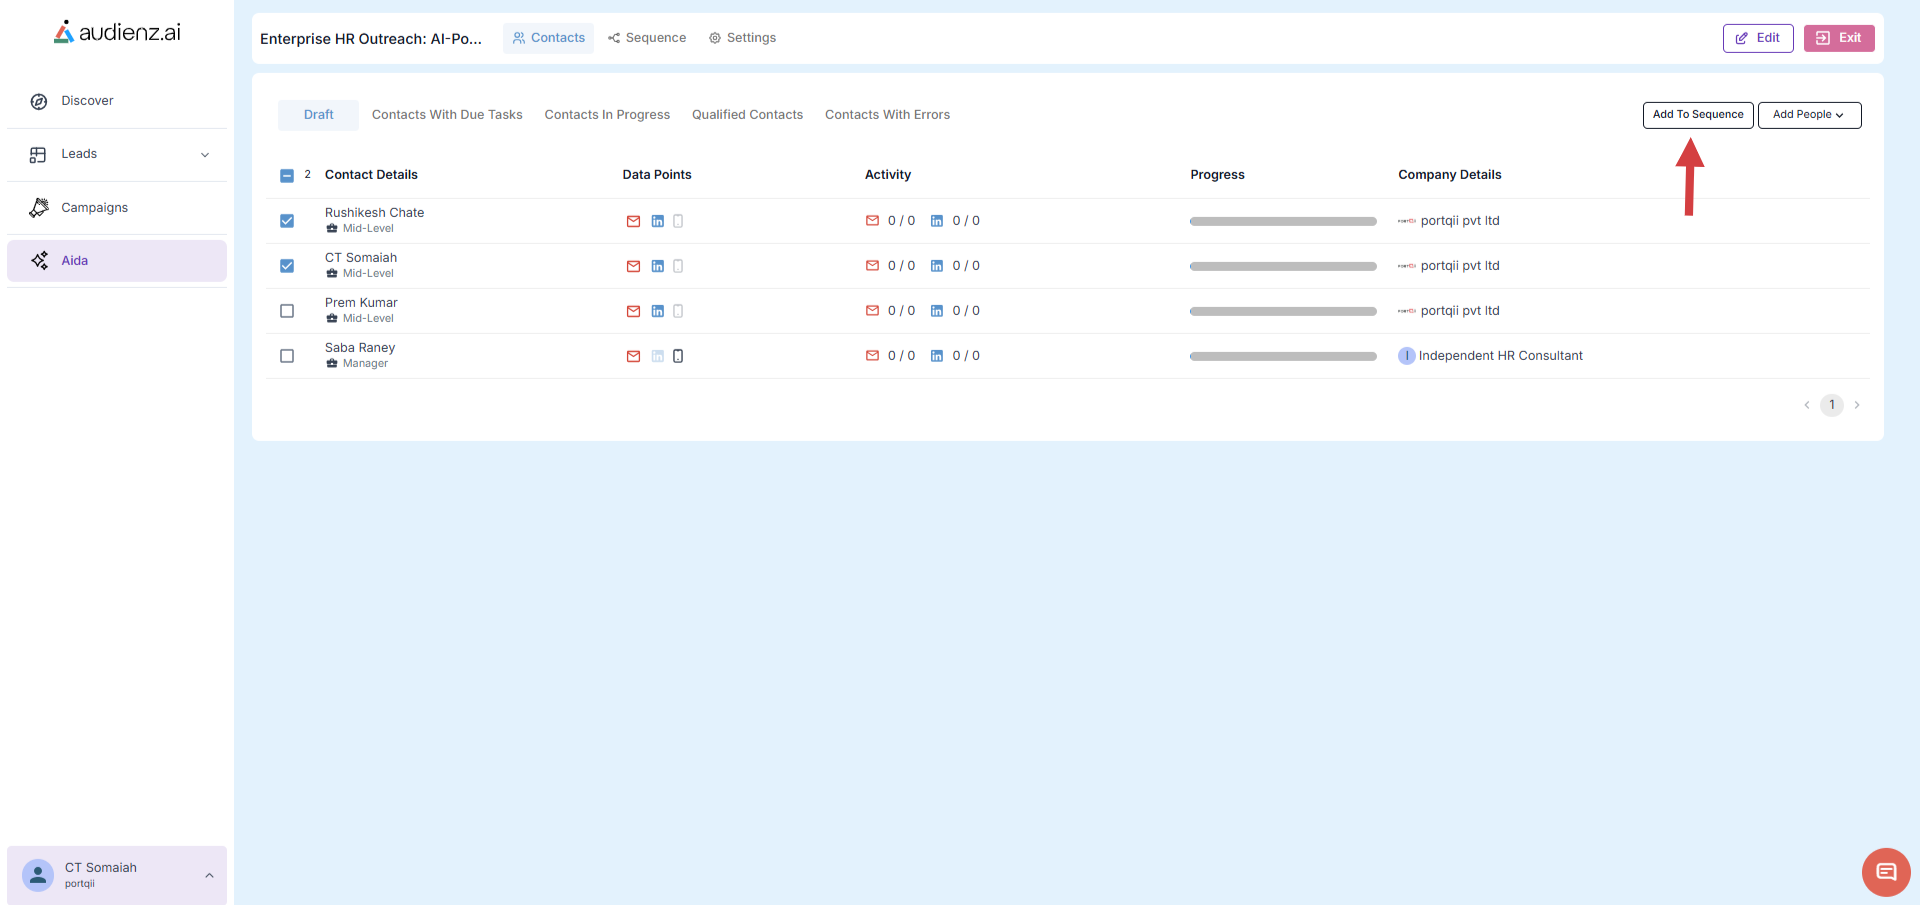Open the Add People dropdown
Viewport: 1920px width, 905px height.
coord(1809,115)
